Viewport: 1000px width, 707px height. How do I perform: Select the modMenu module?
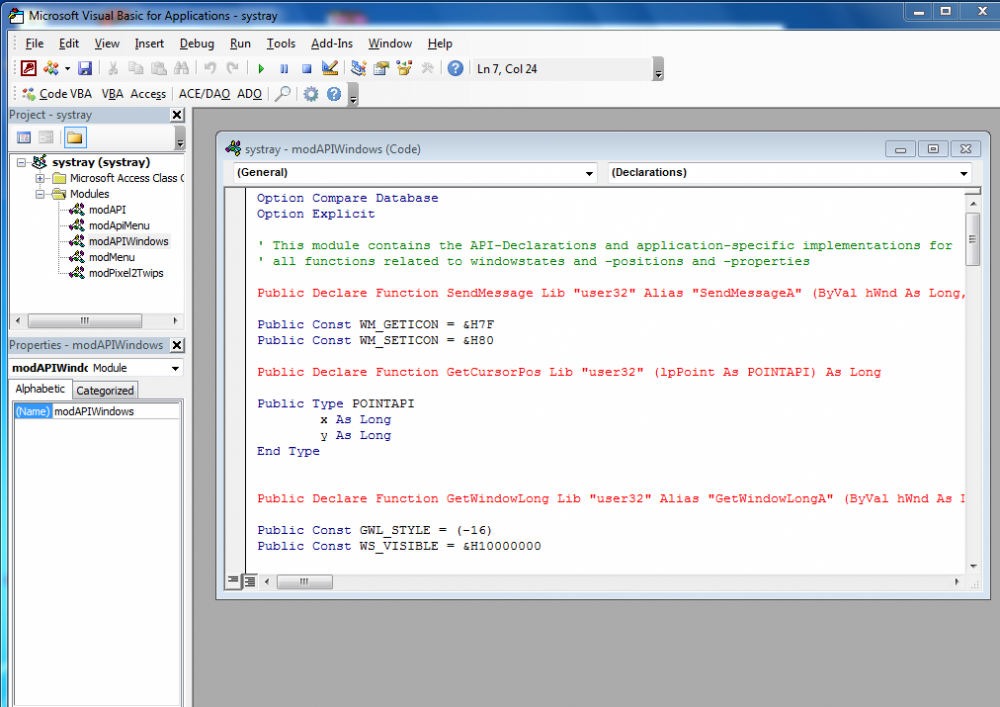pyautogui.click(x=112, y=258)
